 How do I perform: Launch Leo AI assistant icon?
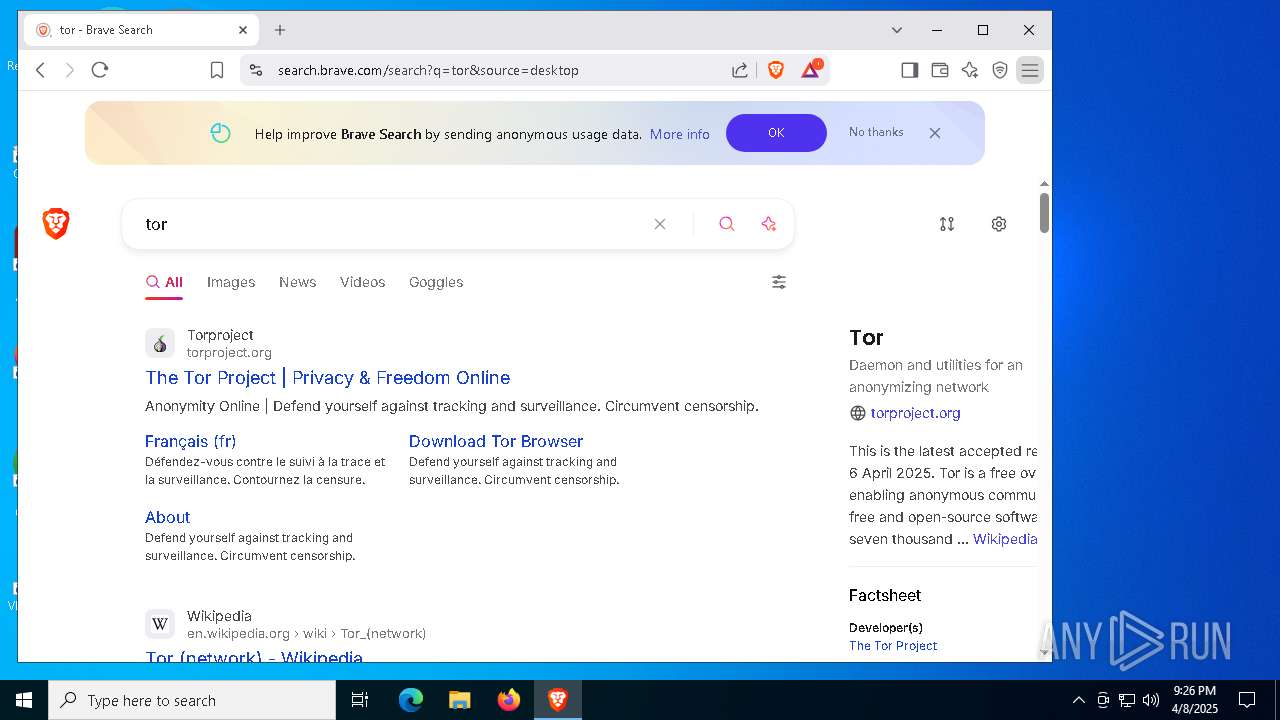coord(970,70)
